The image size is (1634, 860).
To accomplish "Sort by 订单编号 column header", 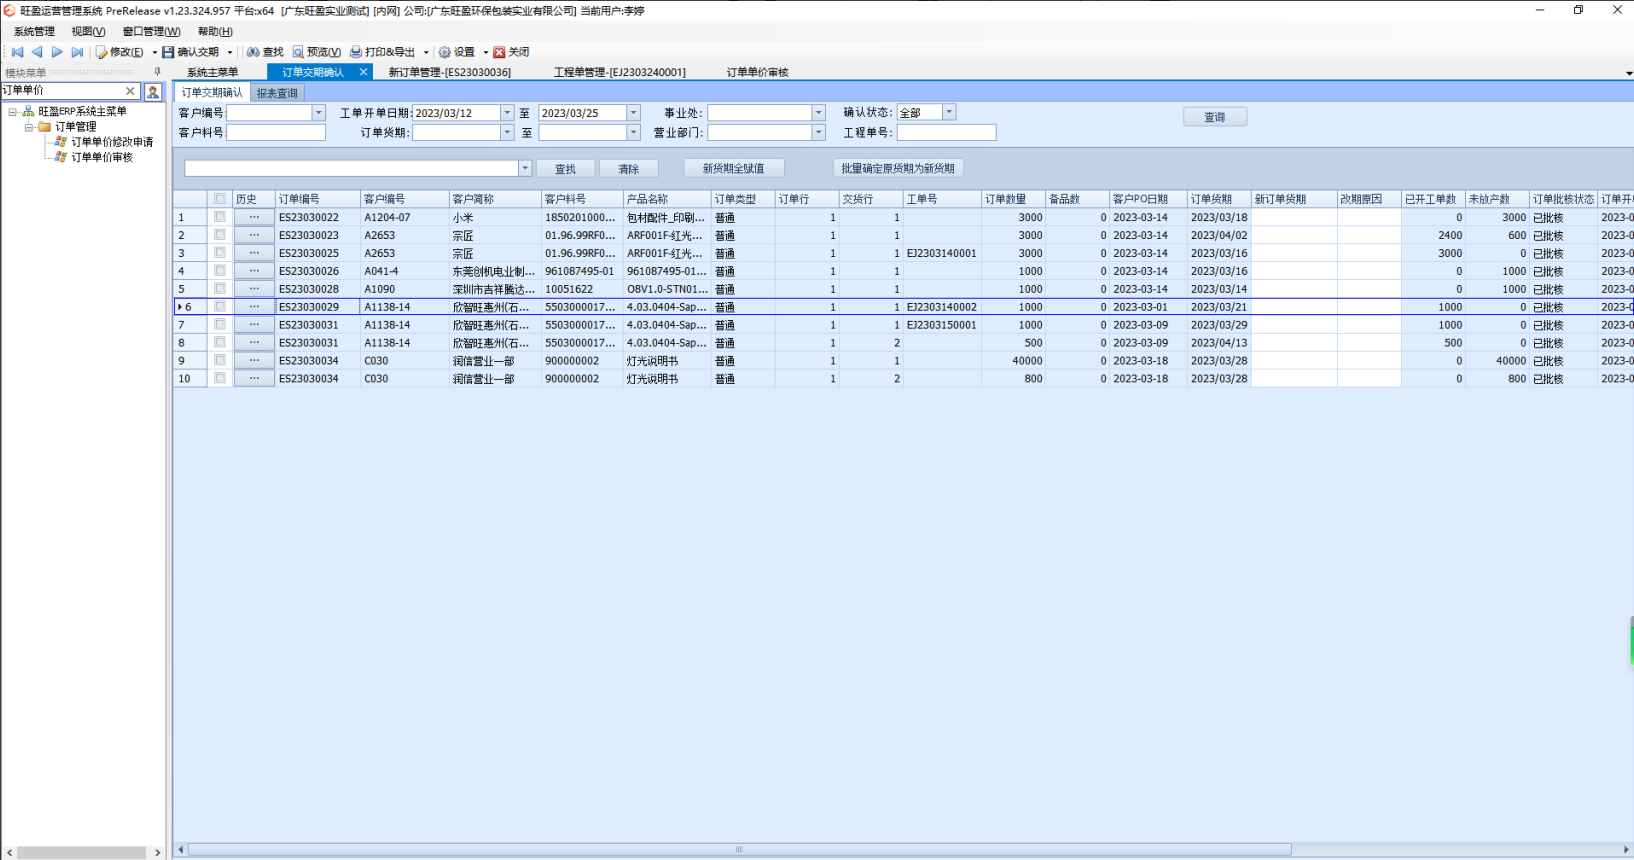I will click(x=317, y=199).
